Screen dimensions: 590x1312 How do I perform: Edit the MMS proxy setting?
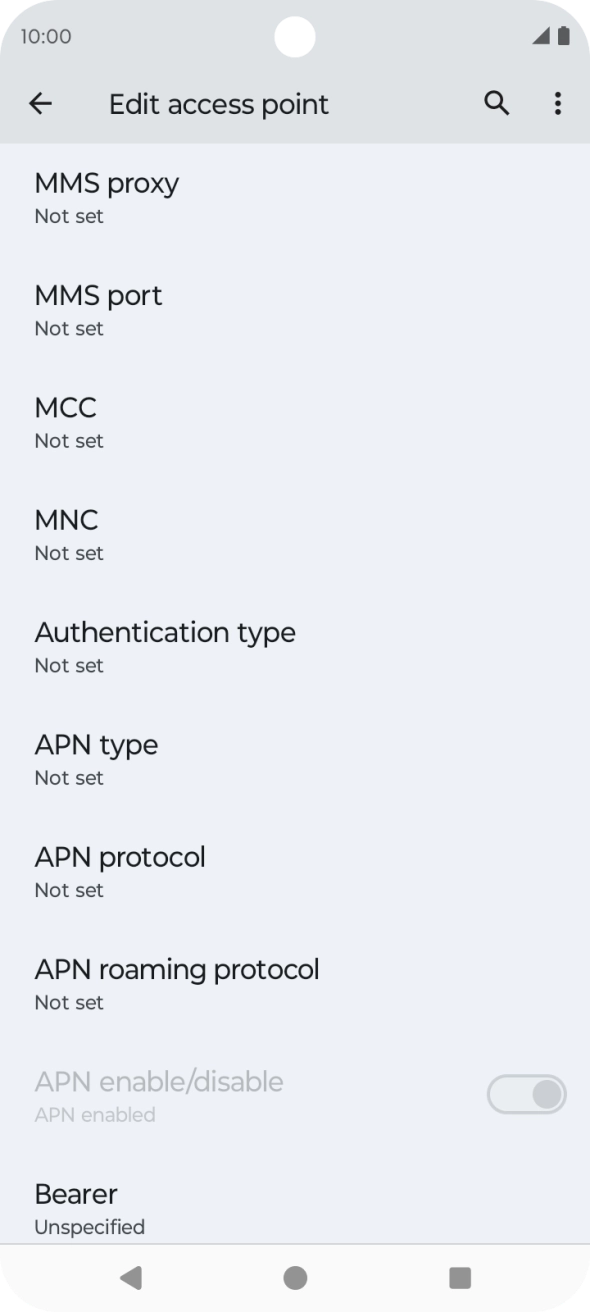click(x=295, y=198)
